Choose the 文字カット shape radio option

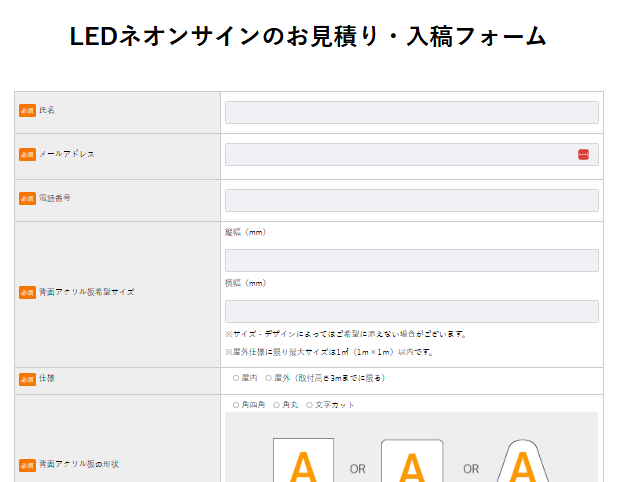click(310, 405)
